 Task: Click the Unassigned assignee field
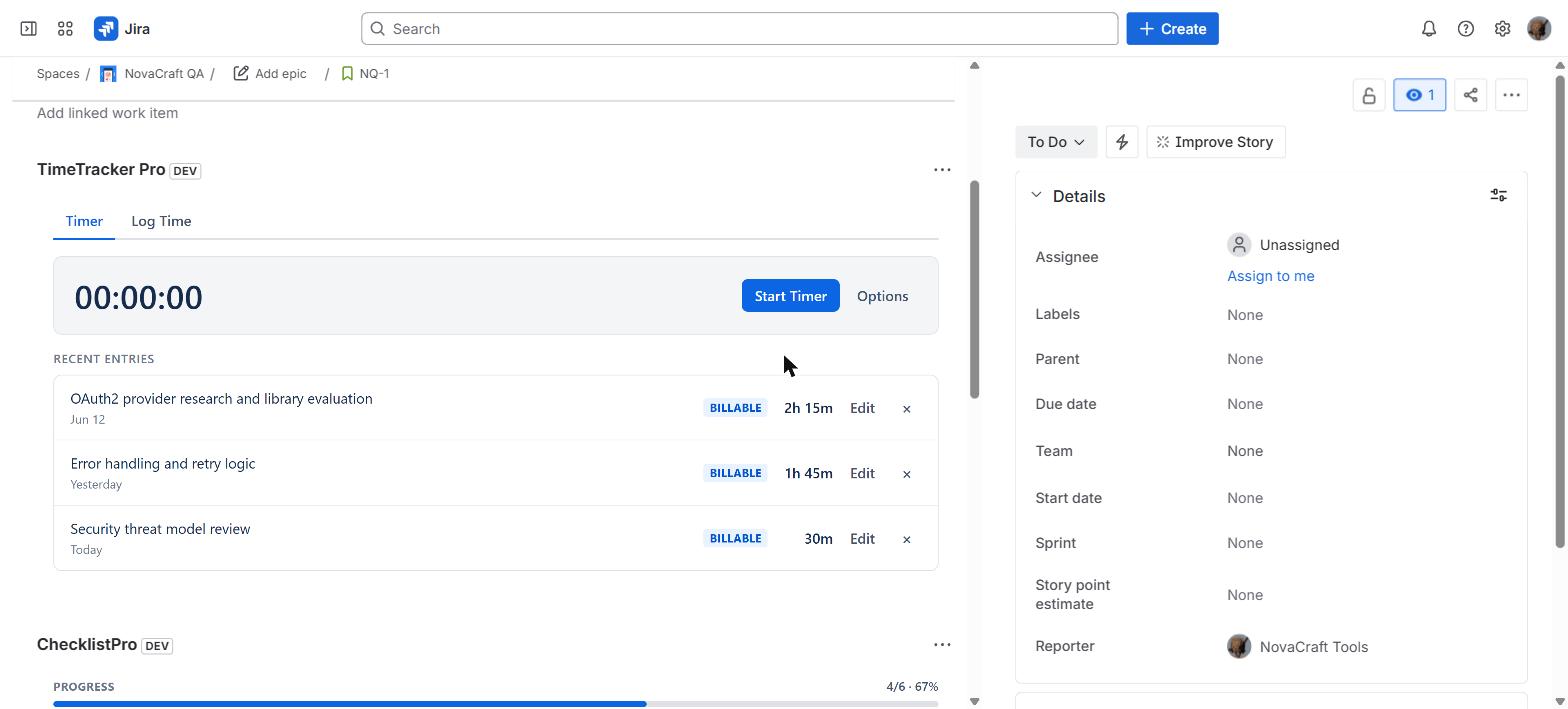(1284, 245)
